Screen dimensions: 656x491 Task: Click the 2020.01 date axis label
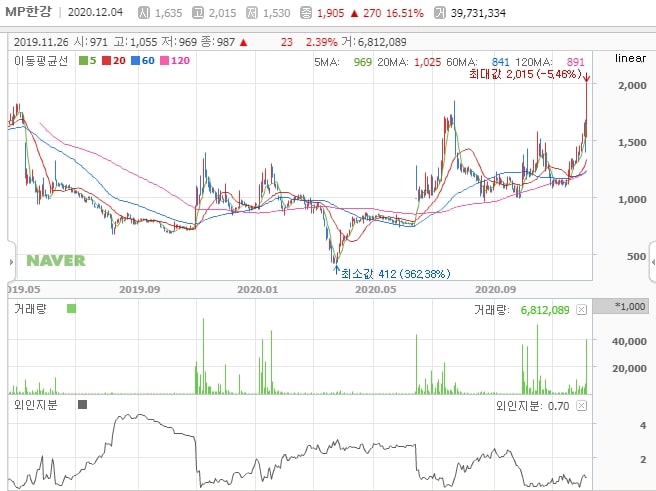pyautogui.click(x=257, y=289)
